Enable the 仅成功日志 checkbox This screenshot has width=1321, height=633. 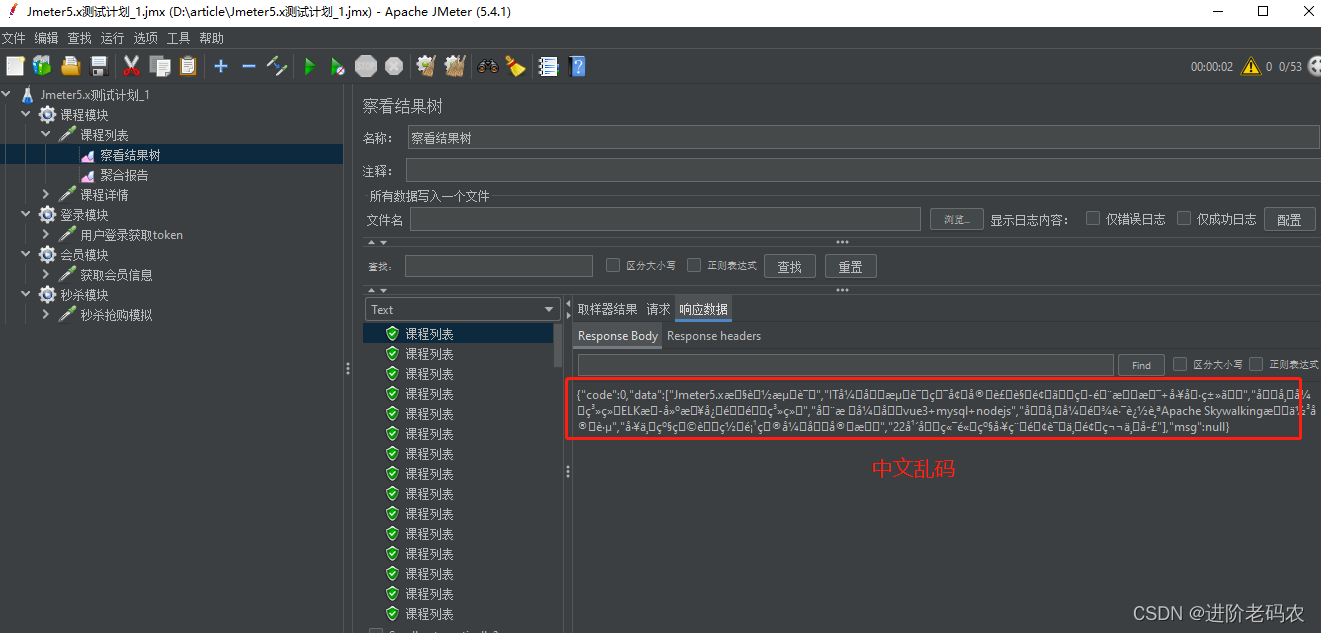1182,219
